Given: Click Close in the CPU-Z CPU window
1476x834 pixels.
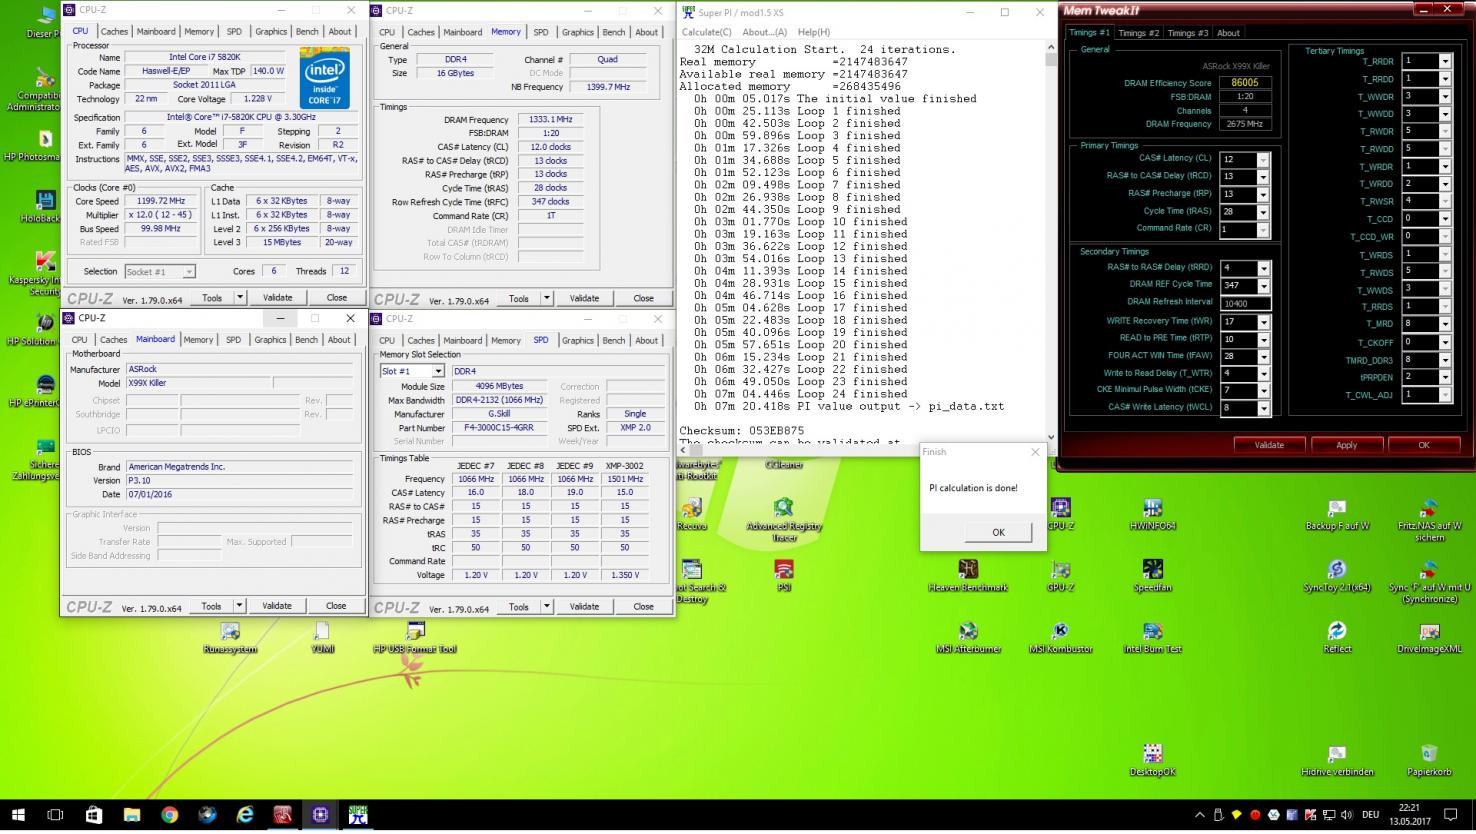Looking at the screenshot, I should (336, 297).
